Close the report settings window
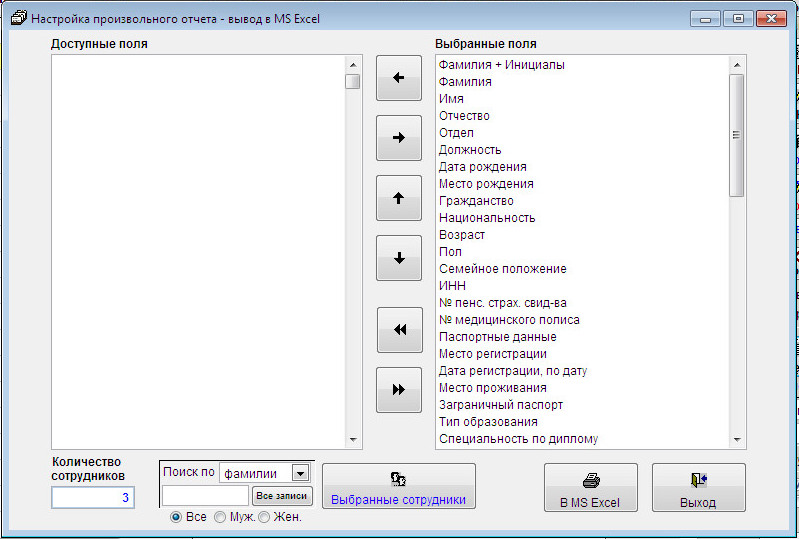This screenshot has height=539, width=799. click(x=771, y=19)
